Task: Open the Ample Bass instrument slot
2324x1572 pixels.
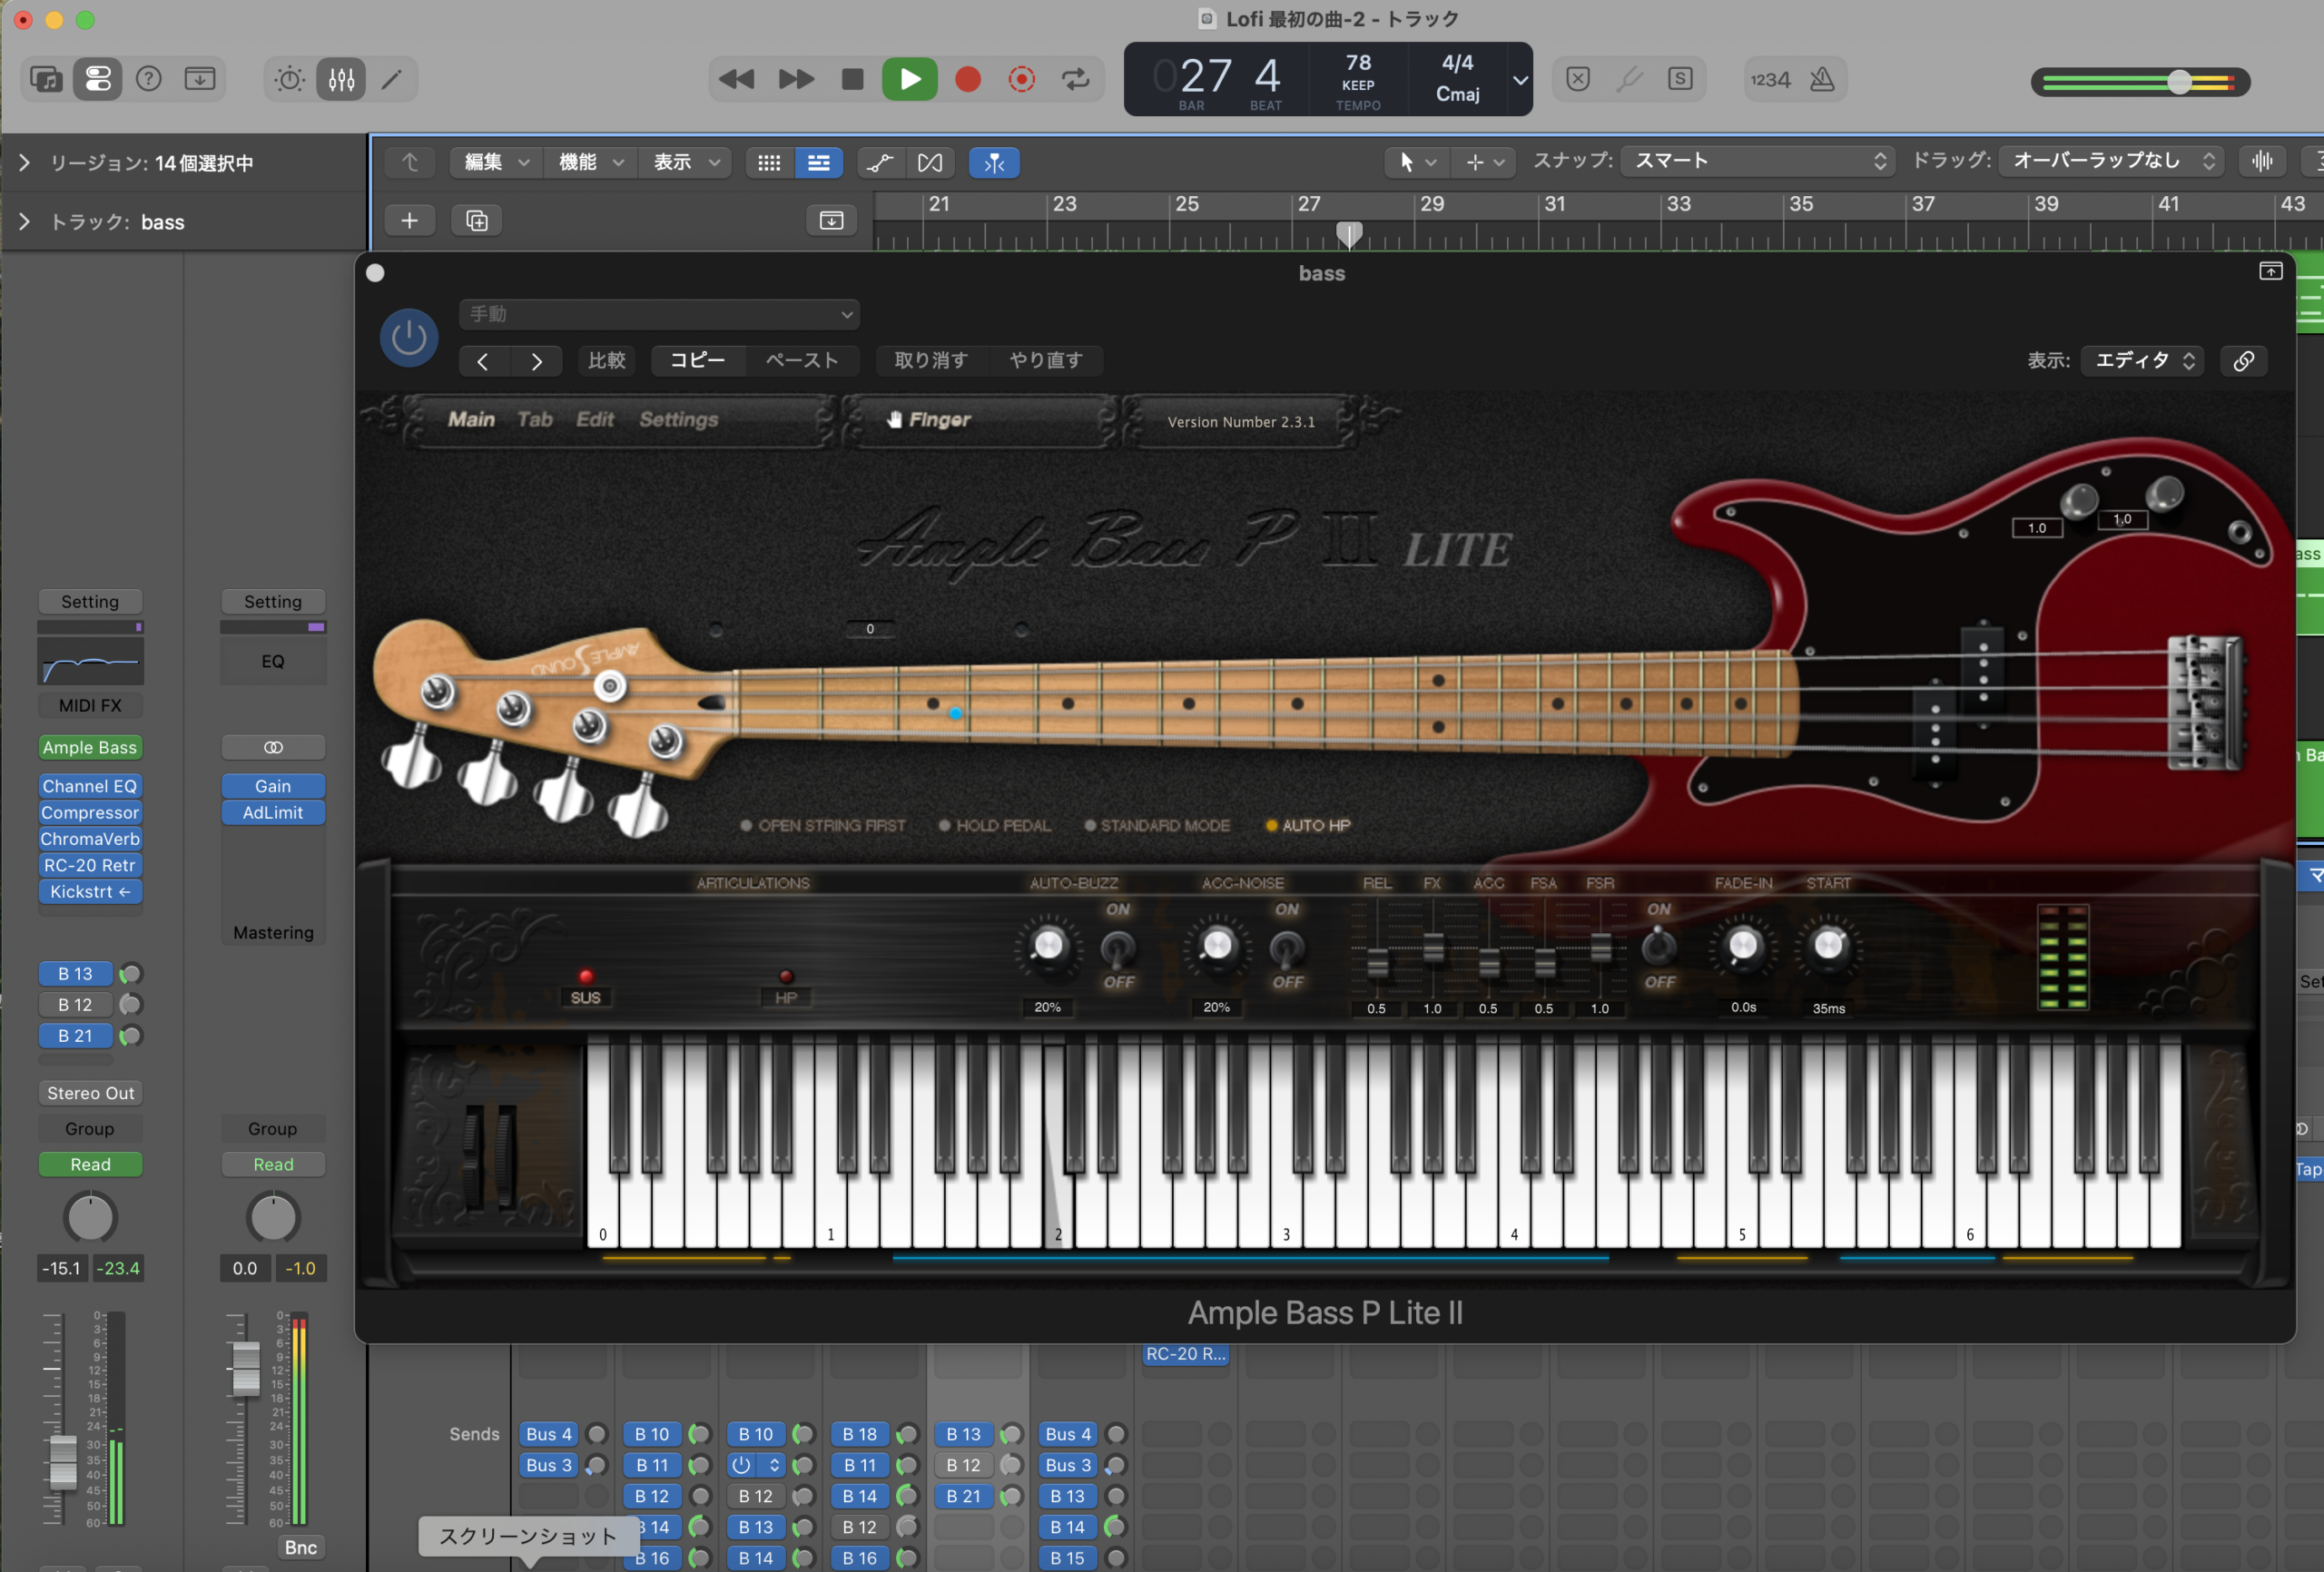Action: 90,748
